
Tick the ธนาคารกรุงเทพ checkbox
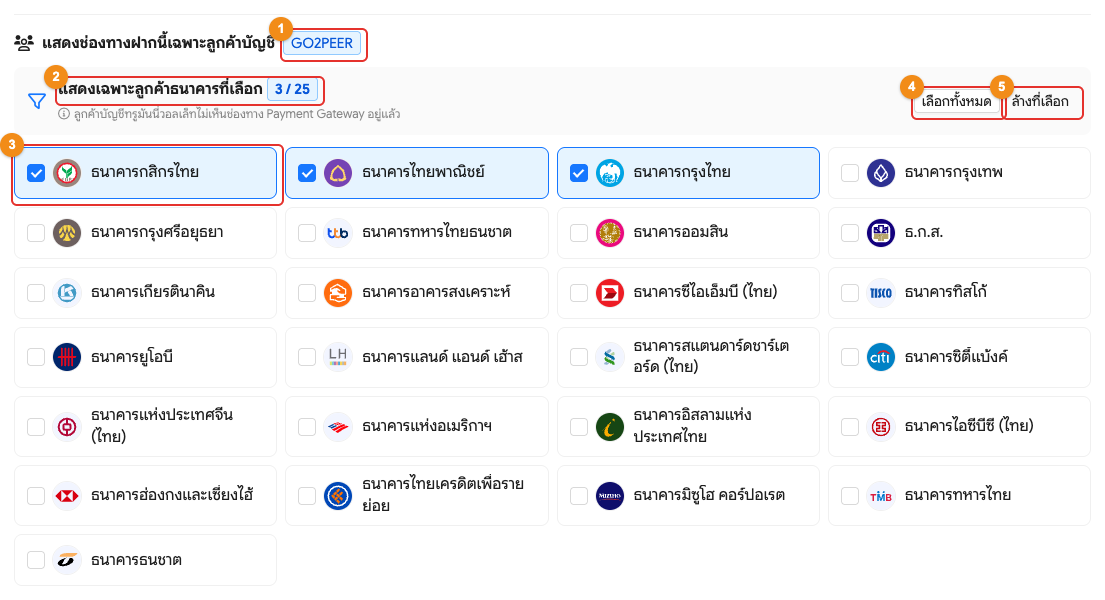(850, 173)
